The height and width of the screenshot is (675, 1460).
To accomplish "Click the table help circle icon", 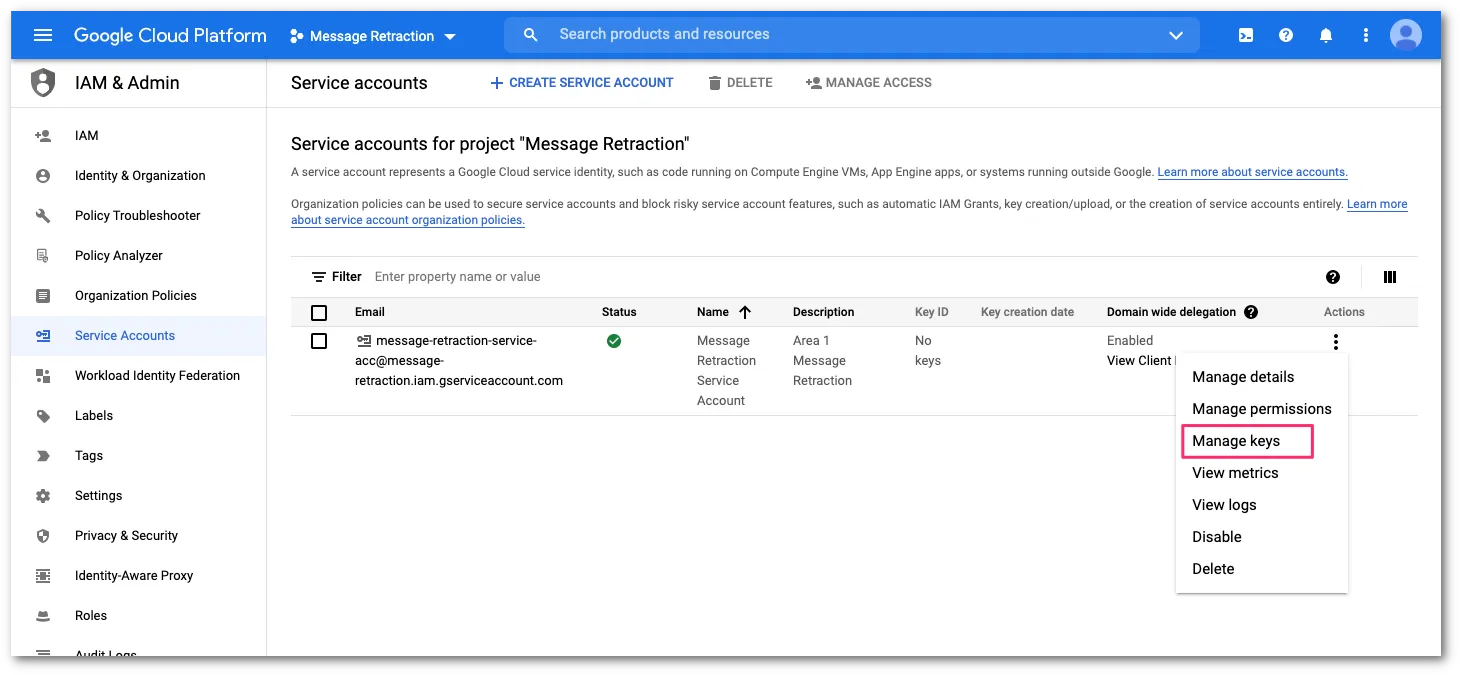I will (1332, 276).
